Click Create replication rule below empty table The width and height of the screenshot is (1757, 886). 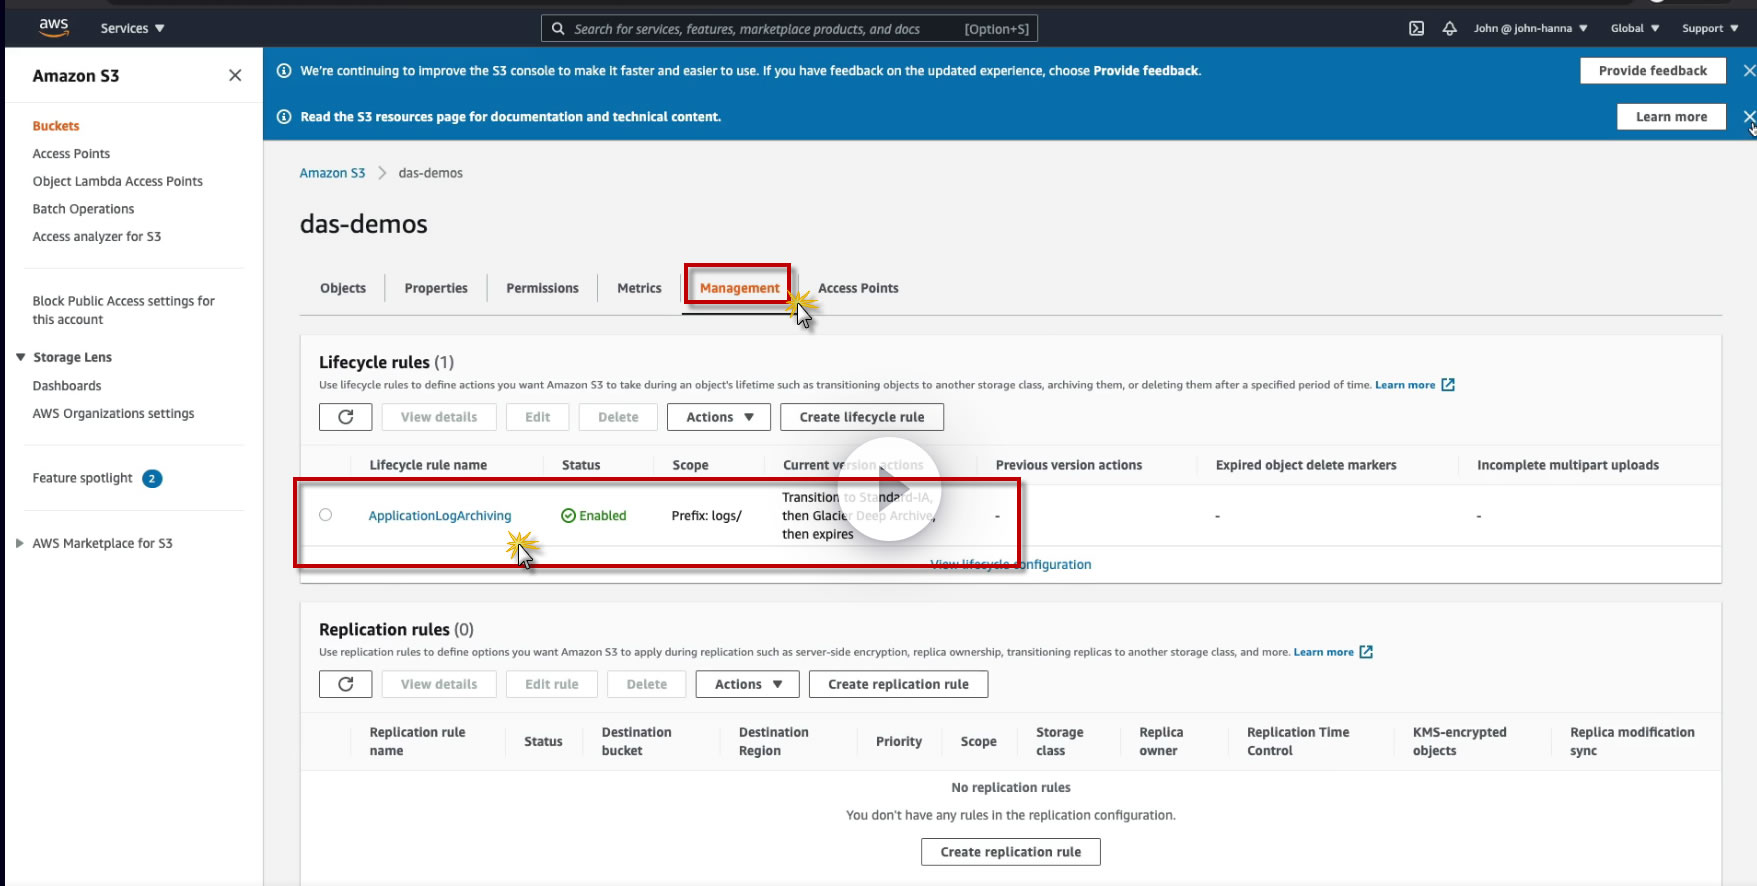tap(1011, 852)
